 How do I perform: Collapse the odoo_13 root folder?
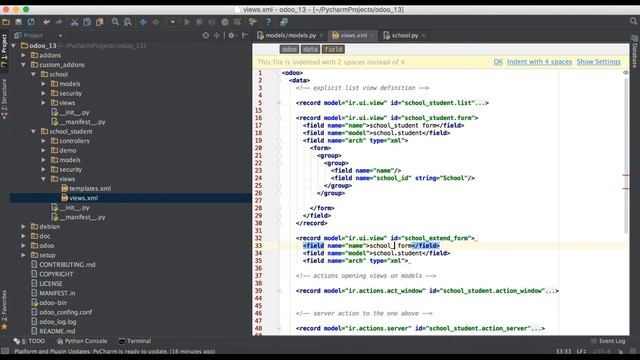pyautogui.click(x=14, y=46)
